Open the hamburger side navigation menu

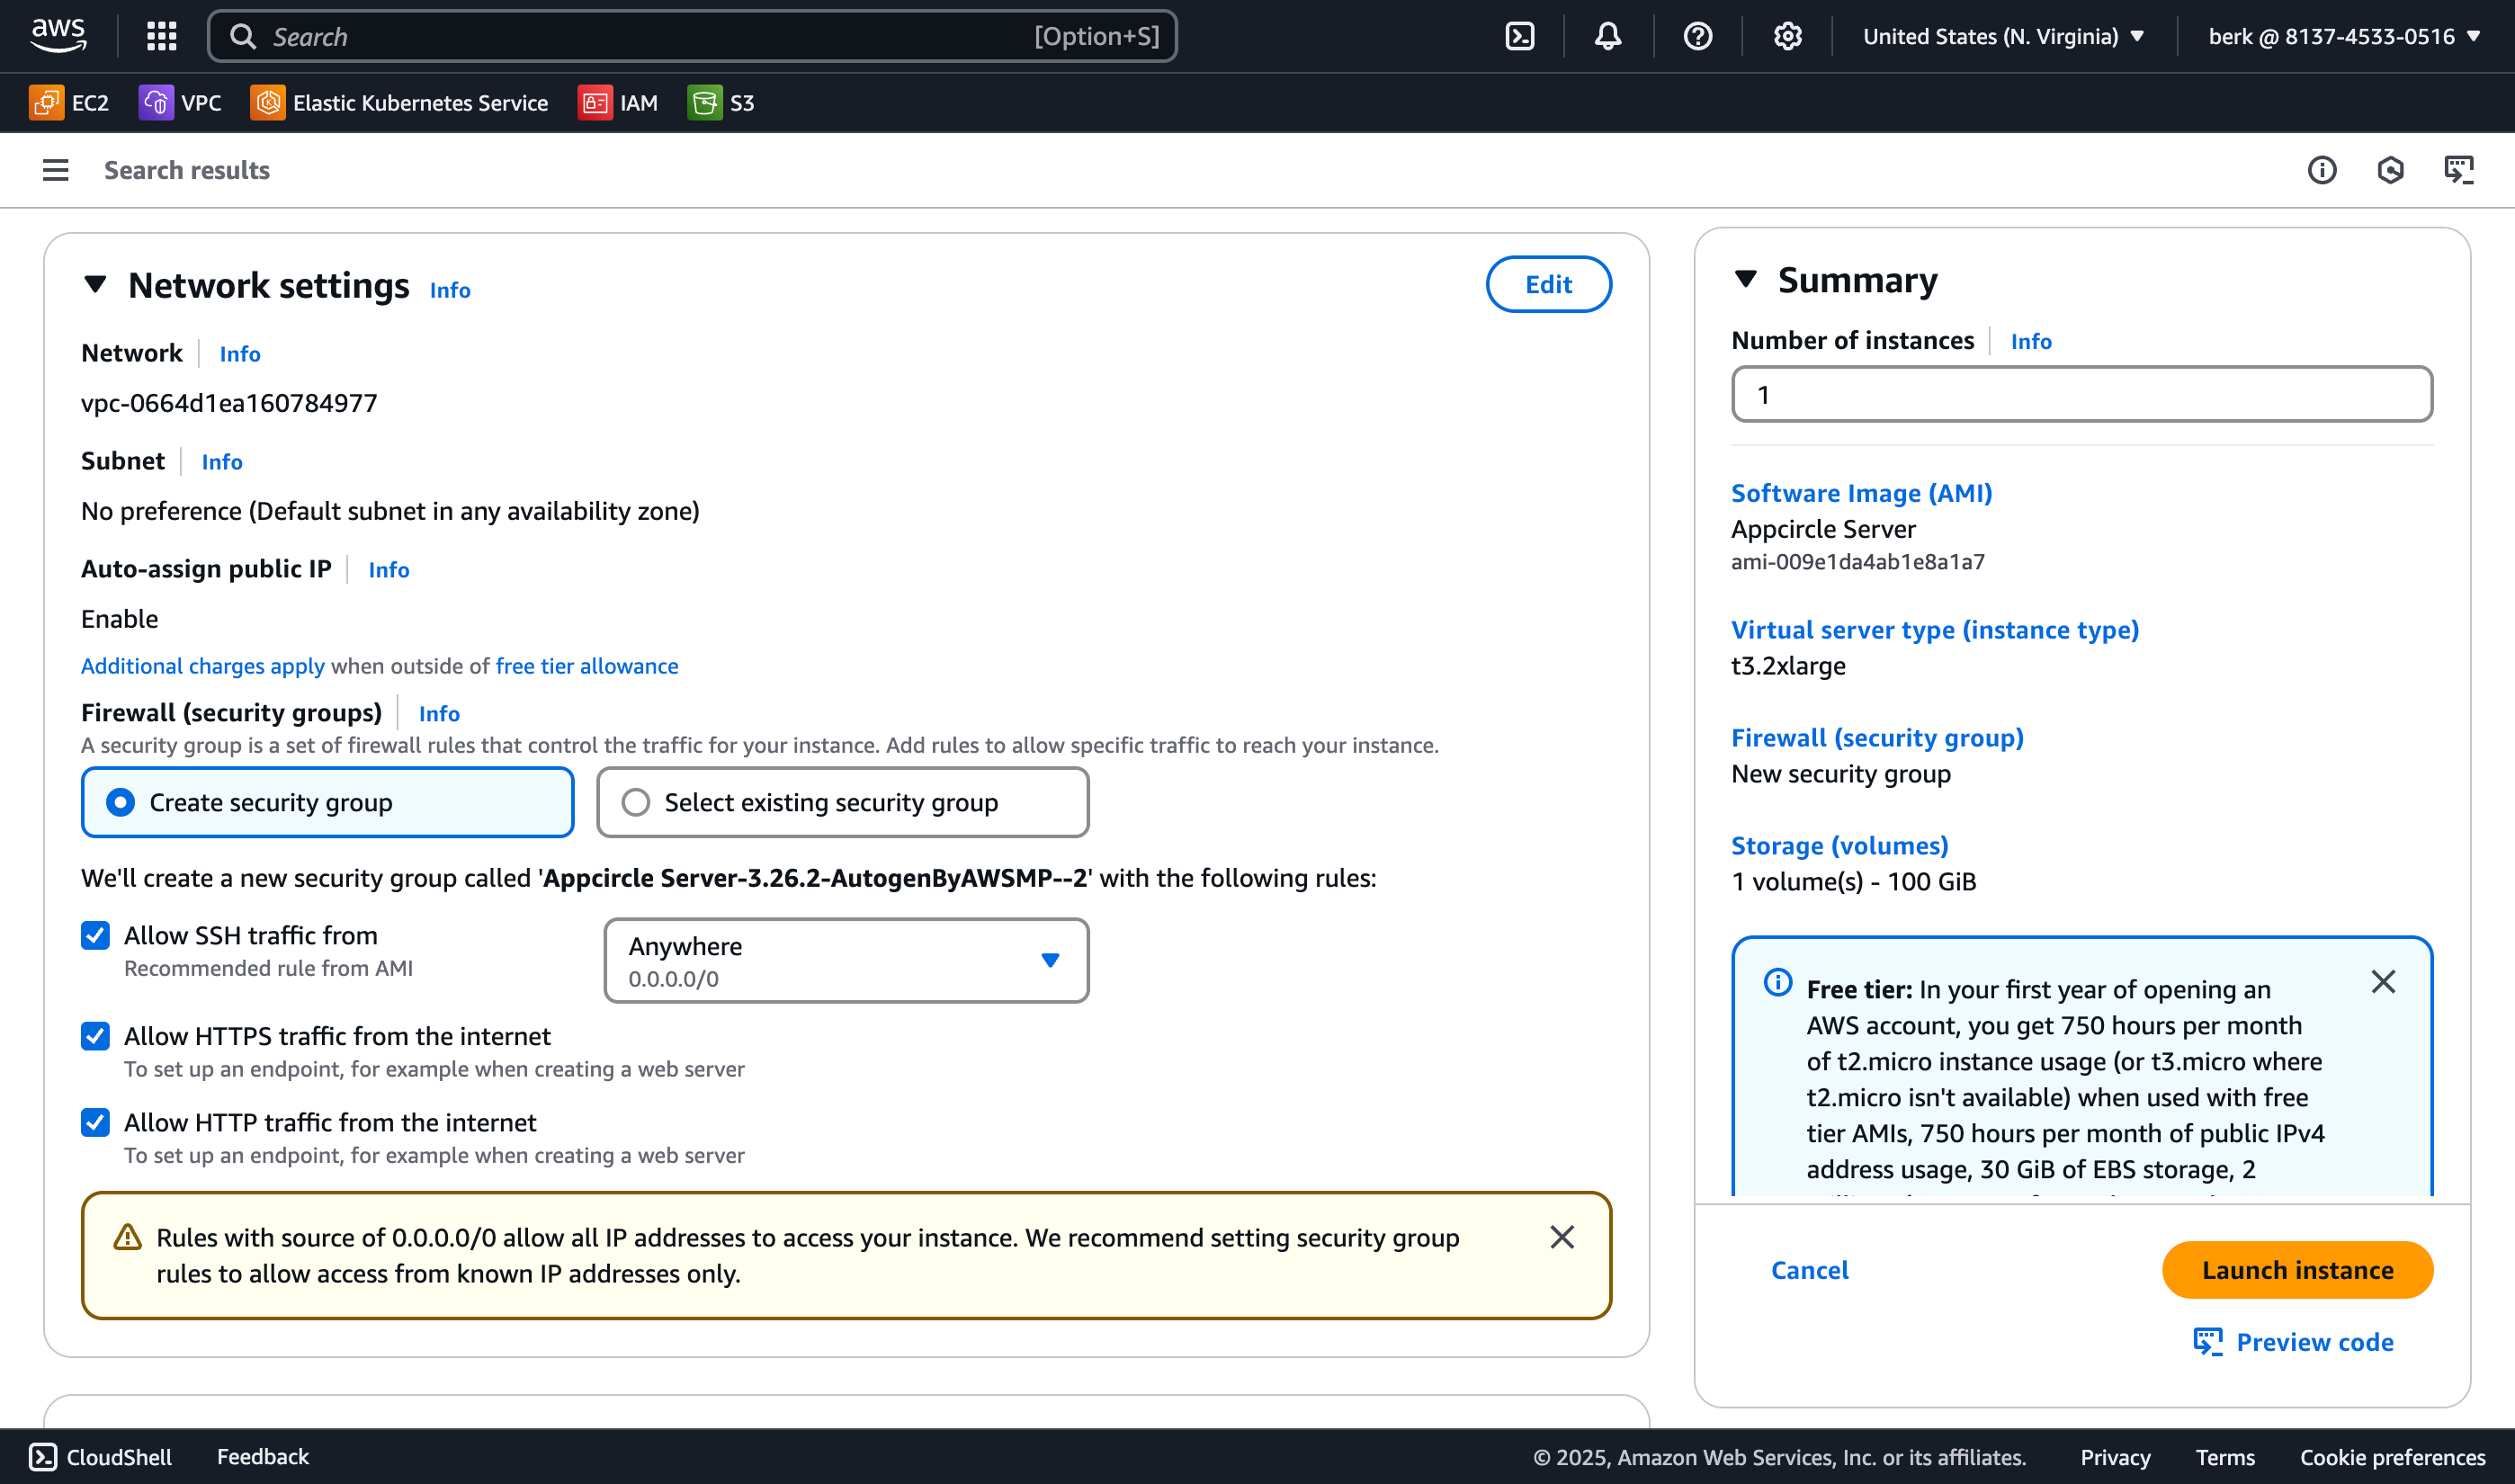click(x=56, y=170)
